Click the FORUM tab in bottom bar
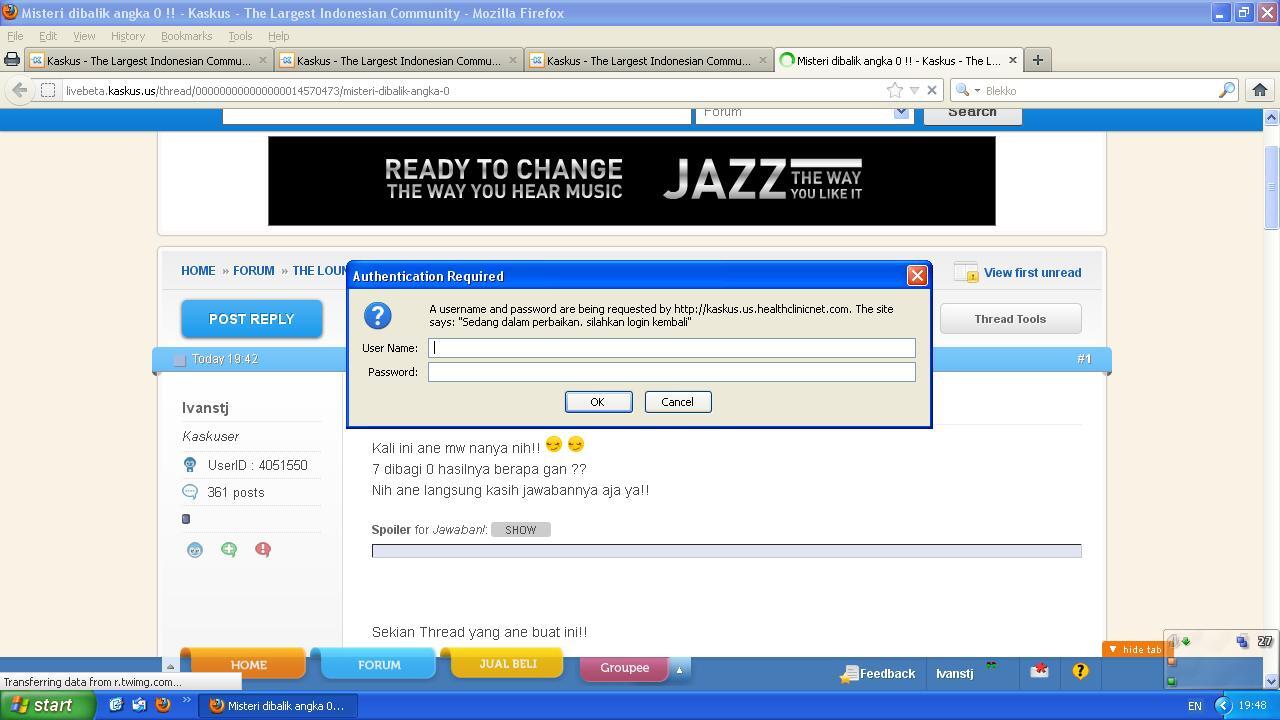 pyautogui.click(x=379, y=664)
